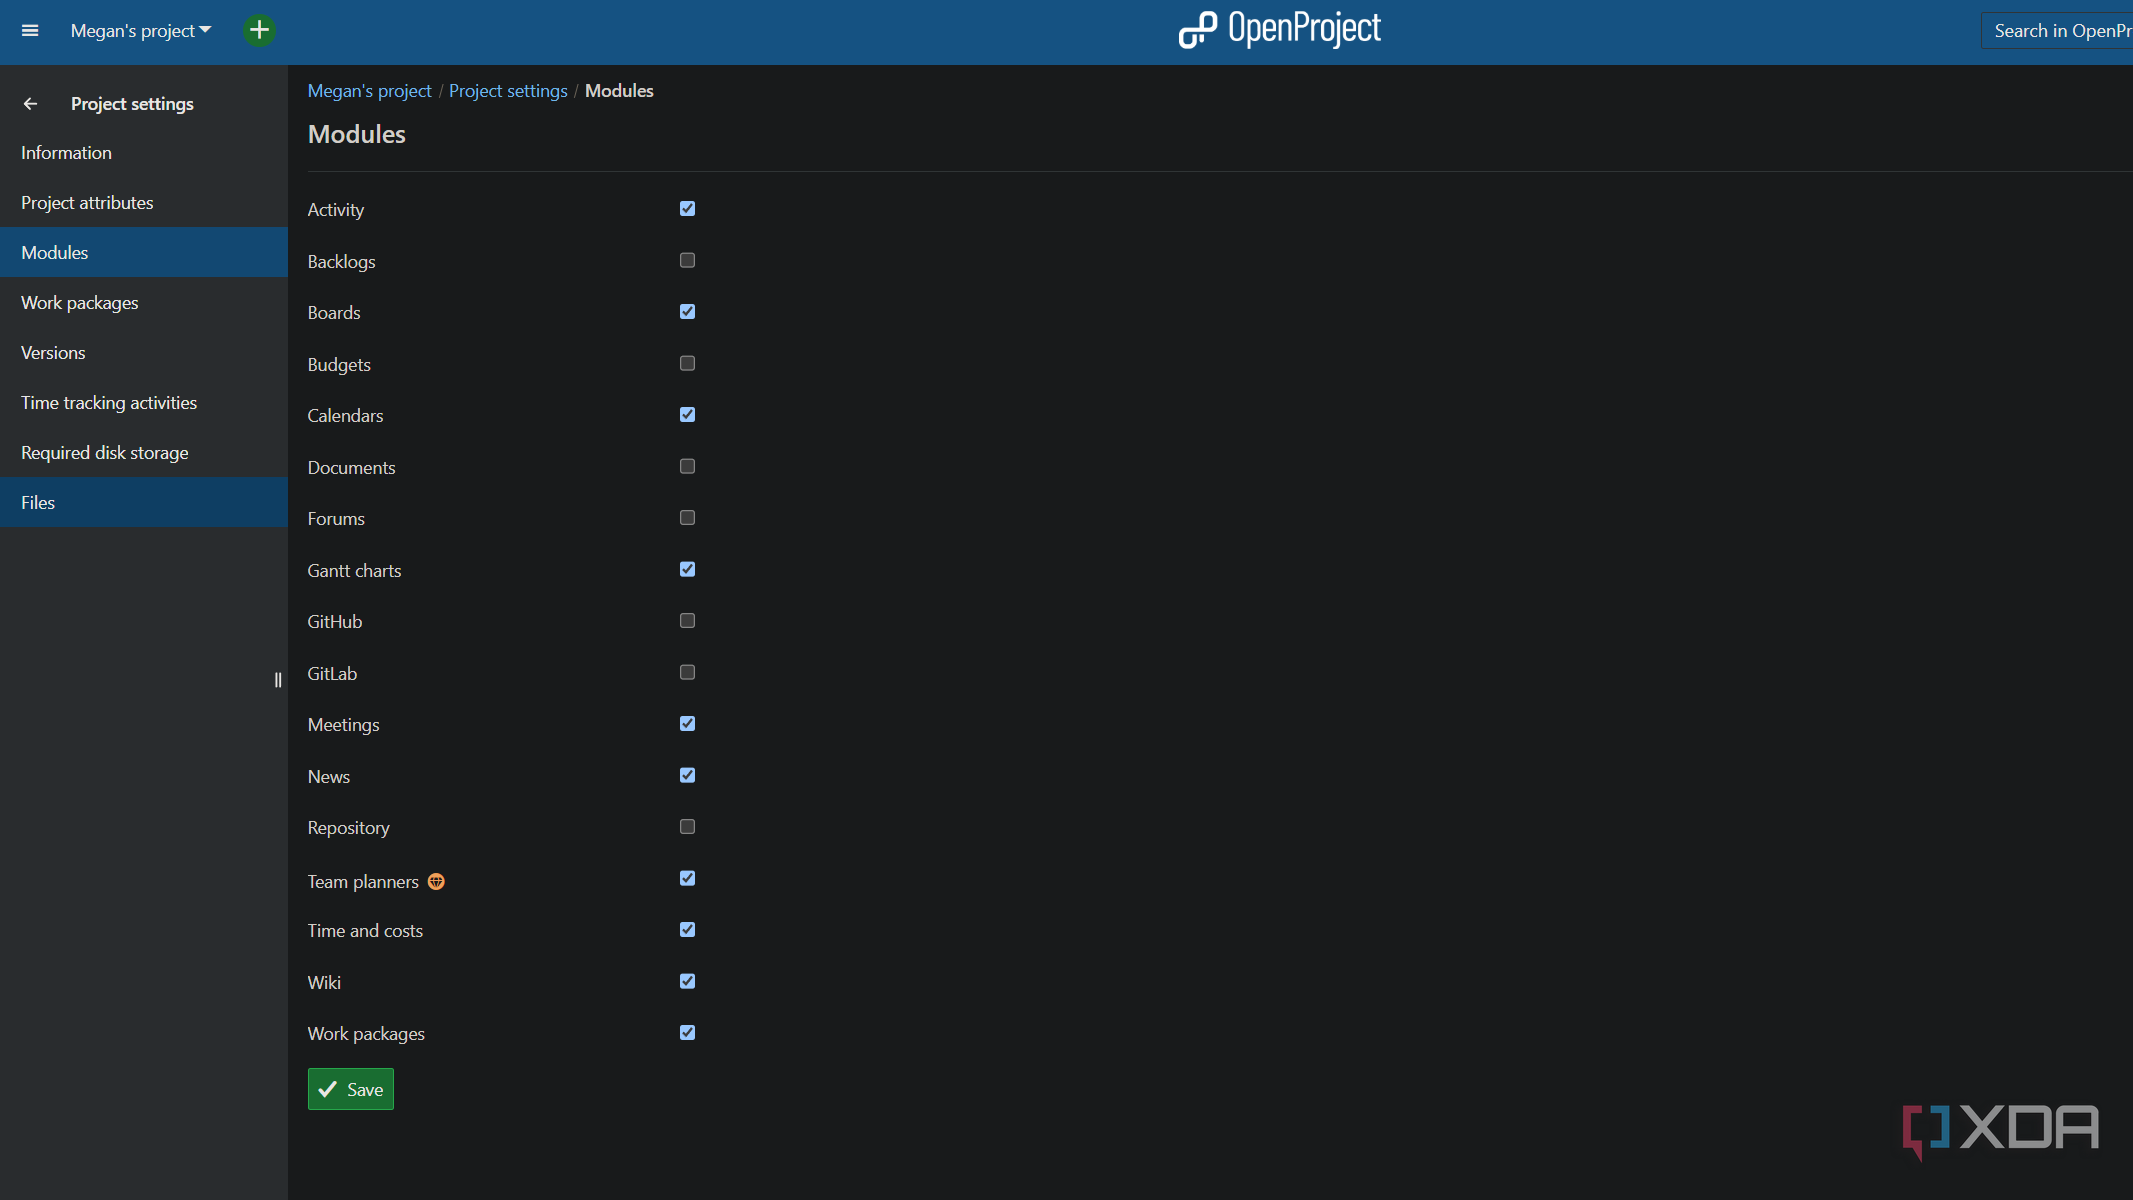Open Information settings in sidebar
This screenshot has height=1200, width=2133.
[x=144, y=152]
